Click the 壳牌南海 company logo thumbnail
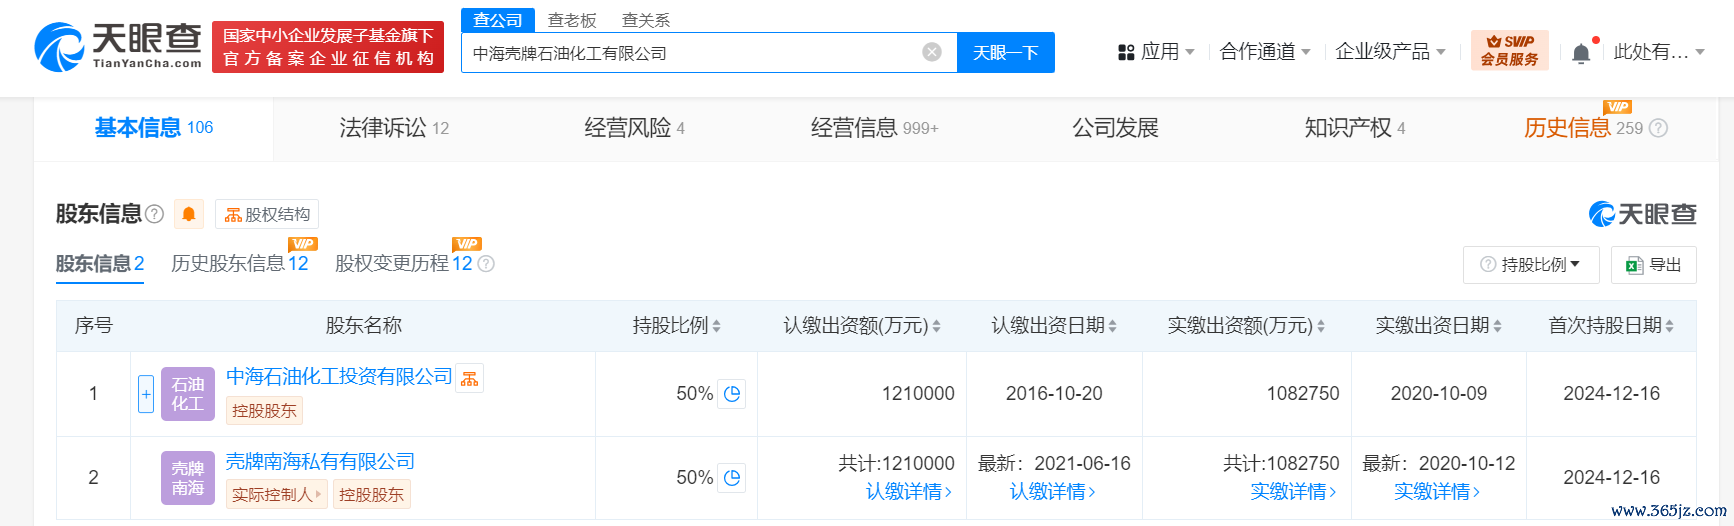The width and height of the screenshot is (1734, 526). pos(188,478)
